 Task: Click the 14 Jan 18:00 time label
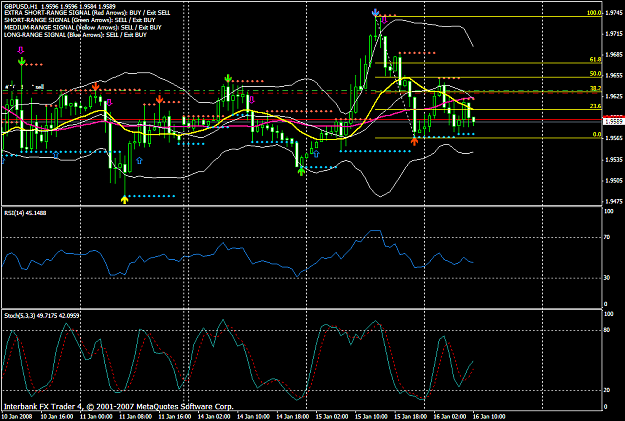293,417
